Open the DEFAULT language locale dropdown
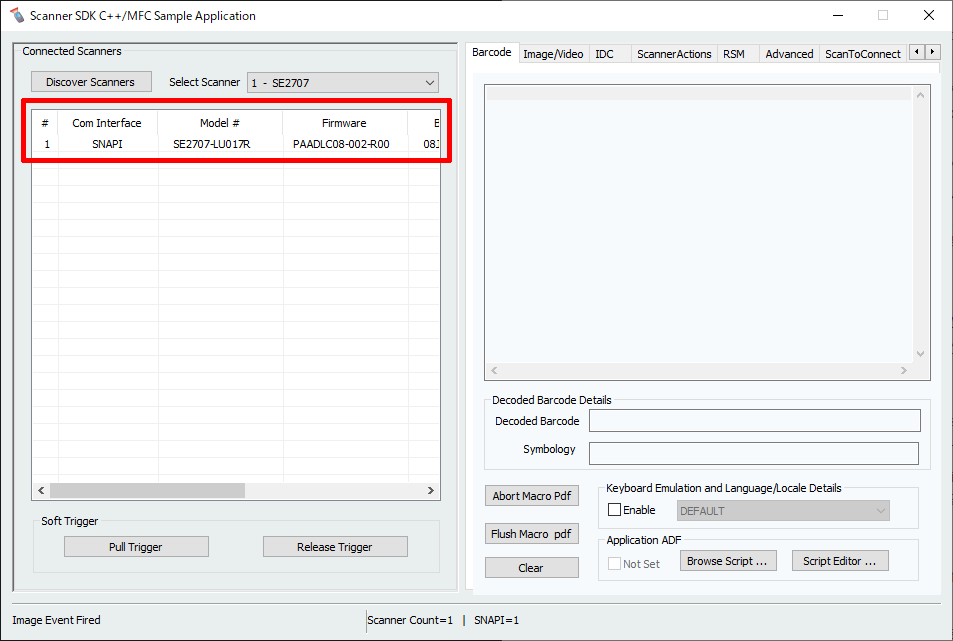The width and height of the screenshot is (953, 641). coord(783,511)
